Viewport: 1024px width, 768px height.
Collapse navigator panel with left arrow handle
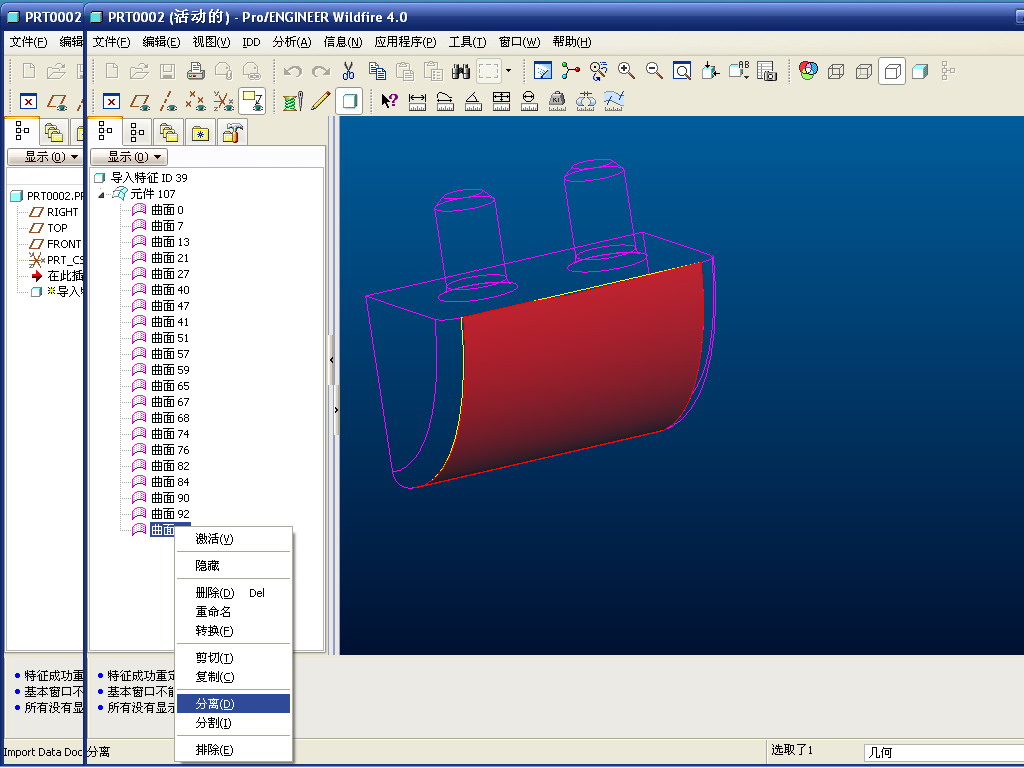332,359
